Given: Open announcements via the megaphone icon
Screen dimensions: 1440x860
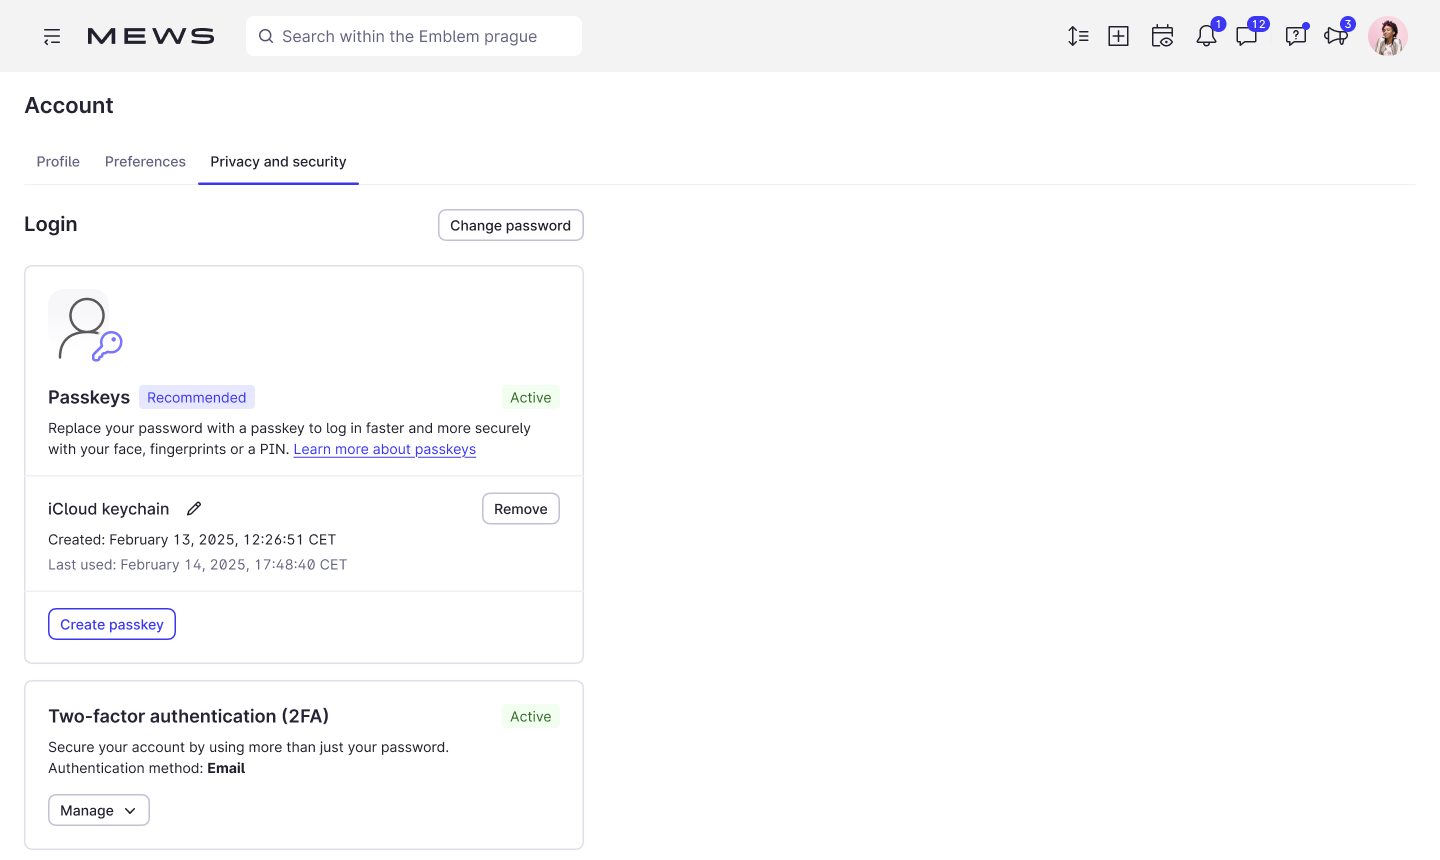Looking at the screenshot, I should pyautogui.click(x=1336, y=35).
